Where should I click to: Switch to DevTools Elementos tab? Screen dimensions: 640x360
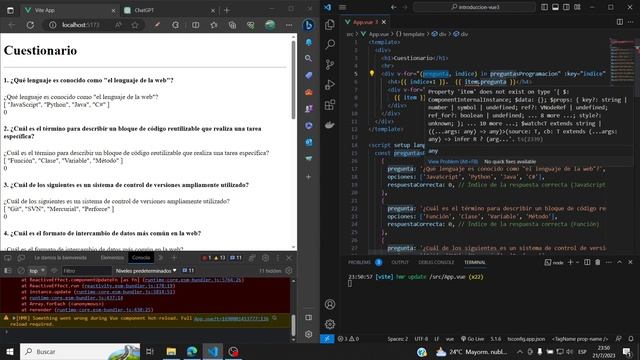pyautogui.click(x=112, y=258)
